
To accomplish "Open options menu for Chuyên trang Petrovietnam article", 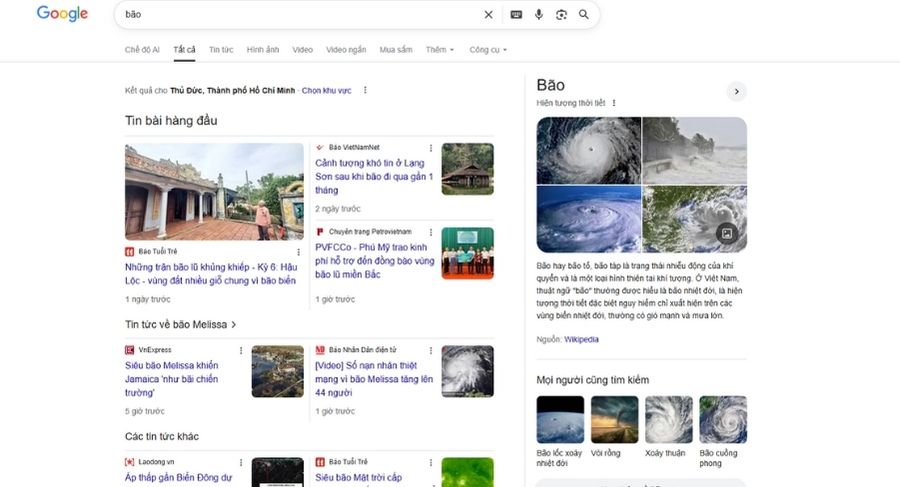I will [430, 232].
